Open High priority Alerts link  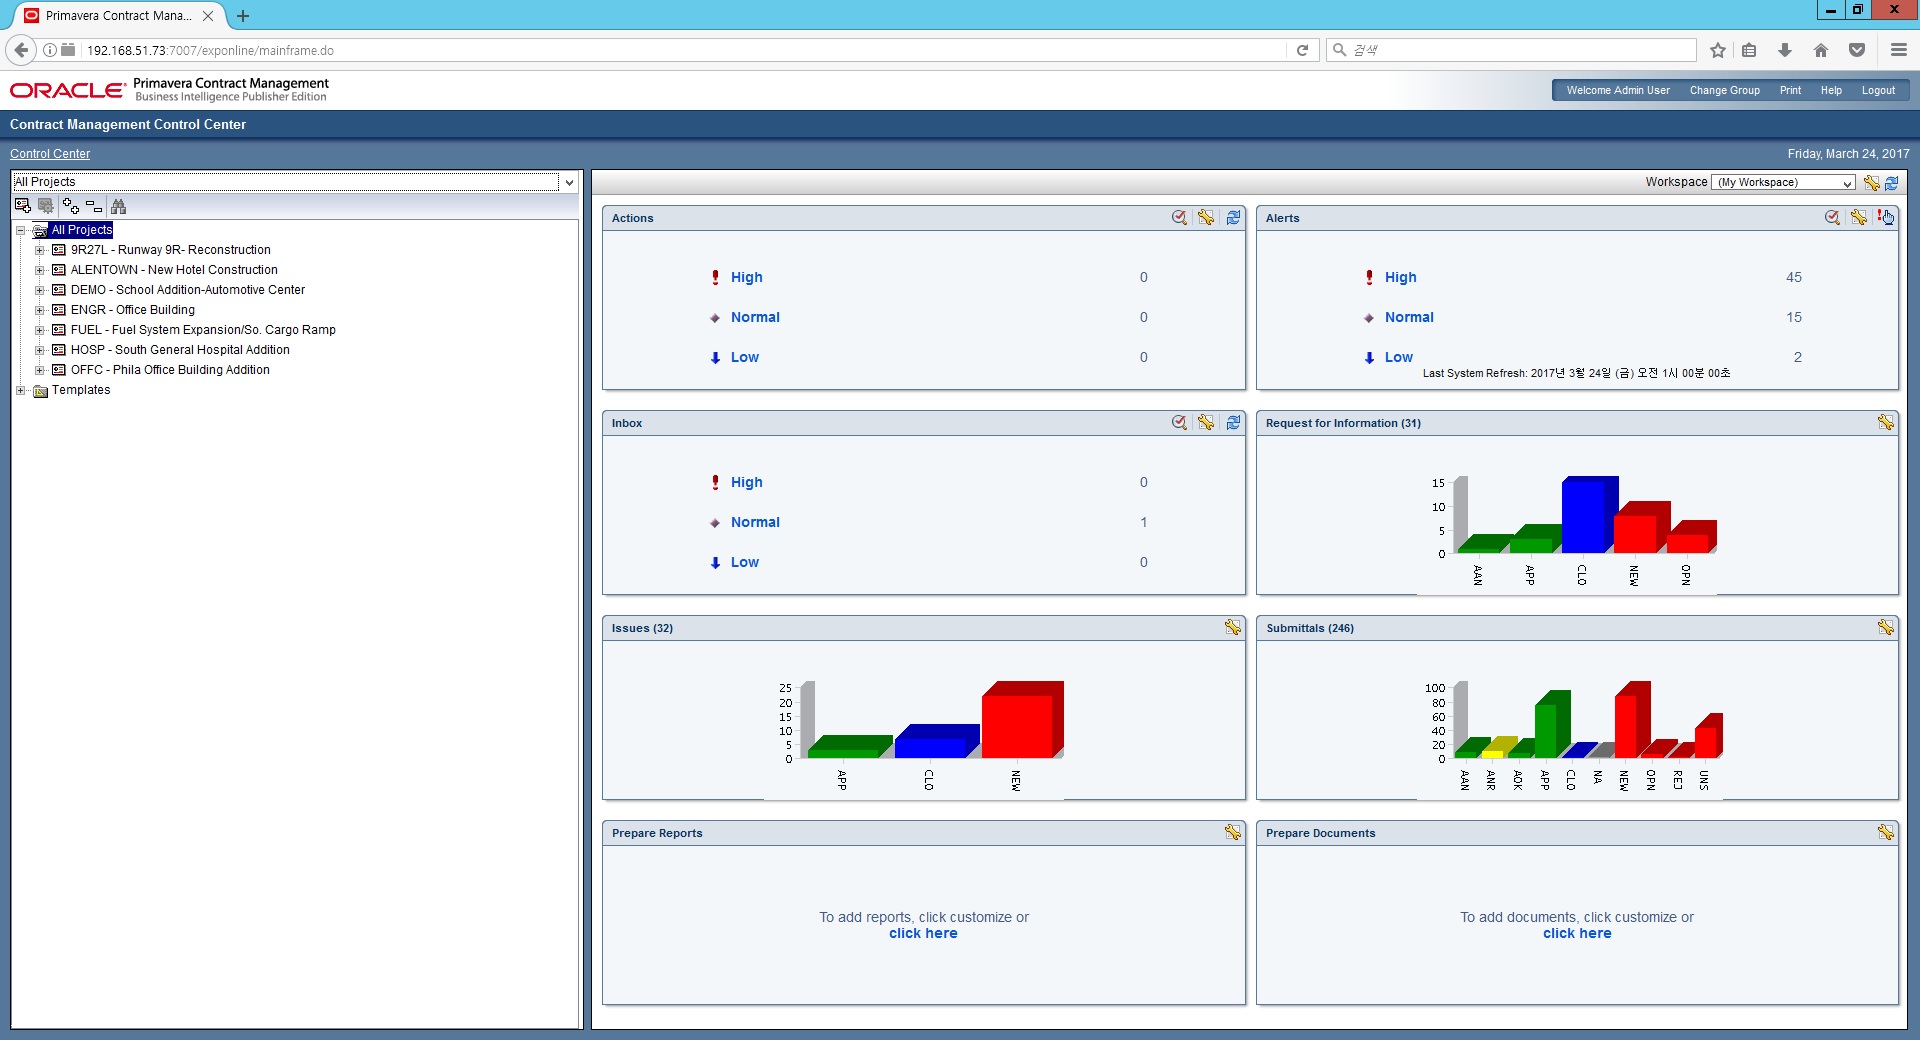point(1400,277)
